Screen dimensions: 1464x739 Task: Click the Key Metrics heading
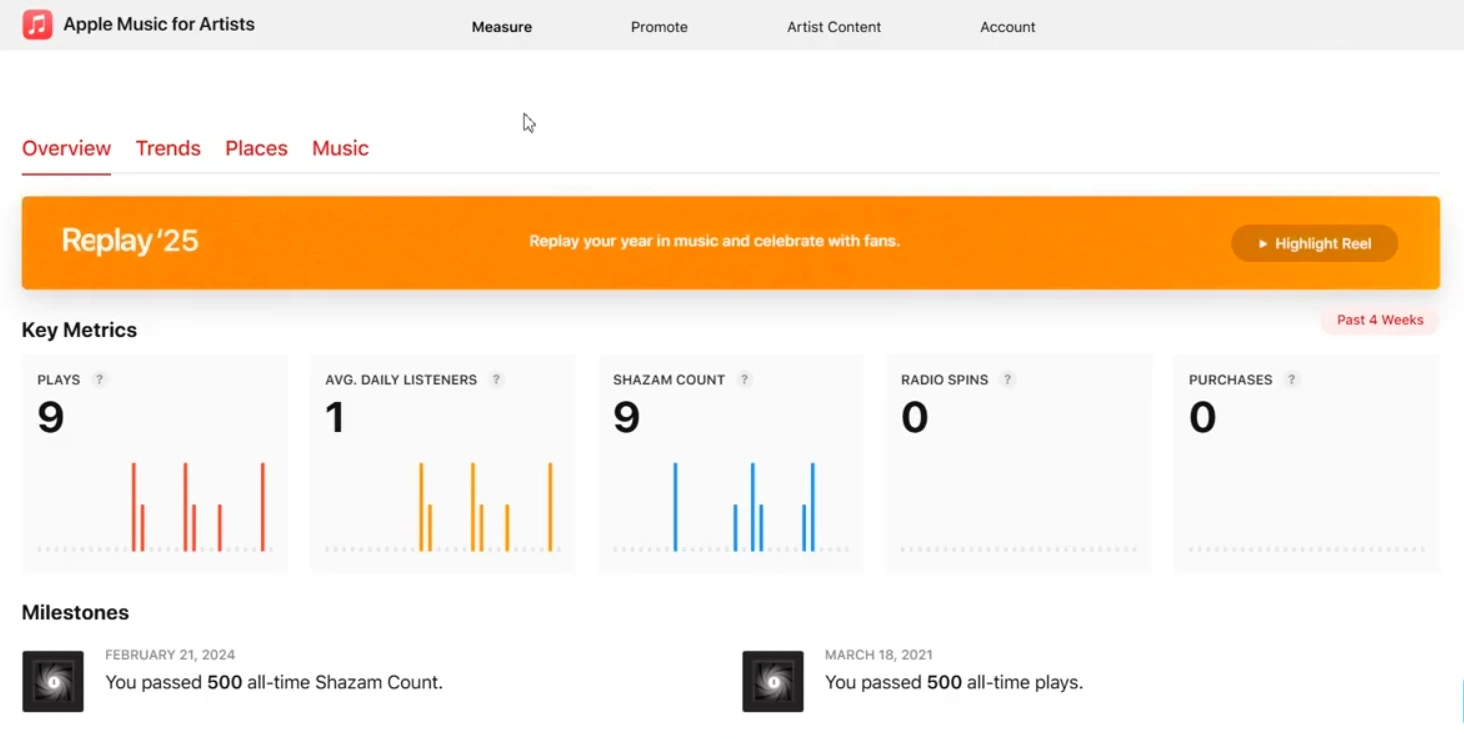coord(79,330)
